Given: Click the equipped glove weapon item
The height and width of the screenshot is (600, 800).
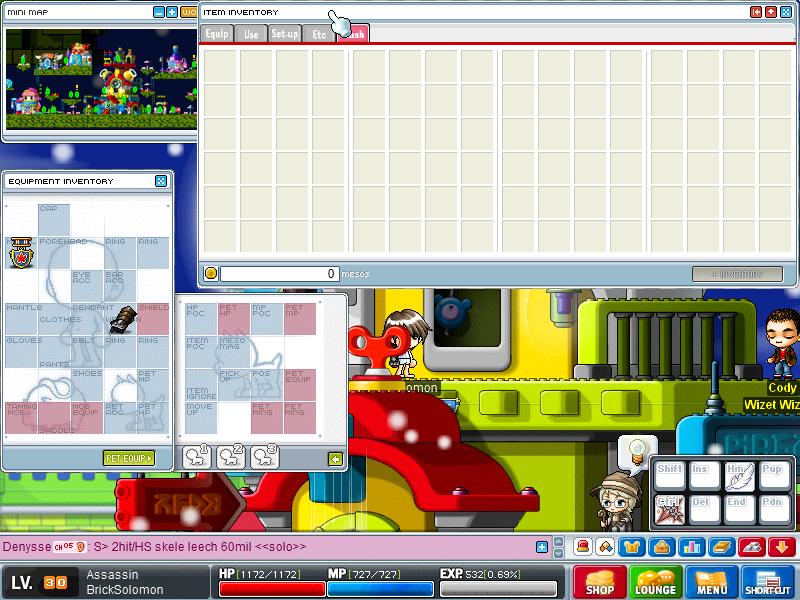Looking at the screenshot, I should [x=120, y=320].
